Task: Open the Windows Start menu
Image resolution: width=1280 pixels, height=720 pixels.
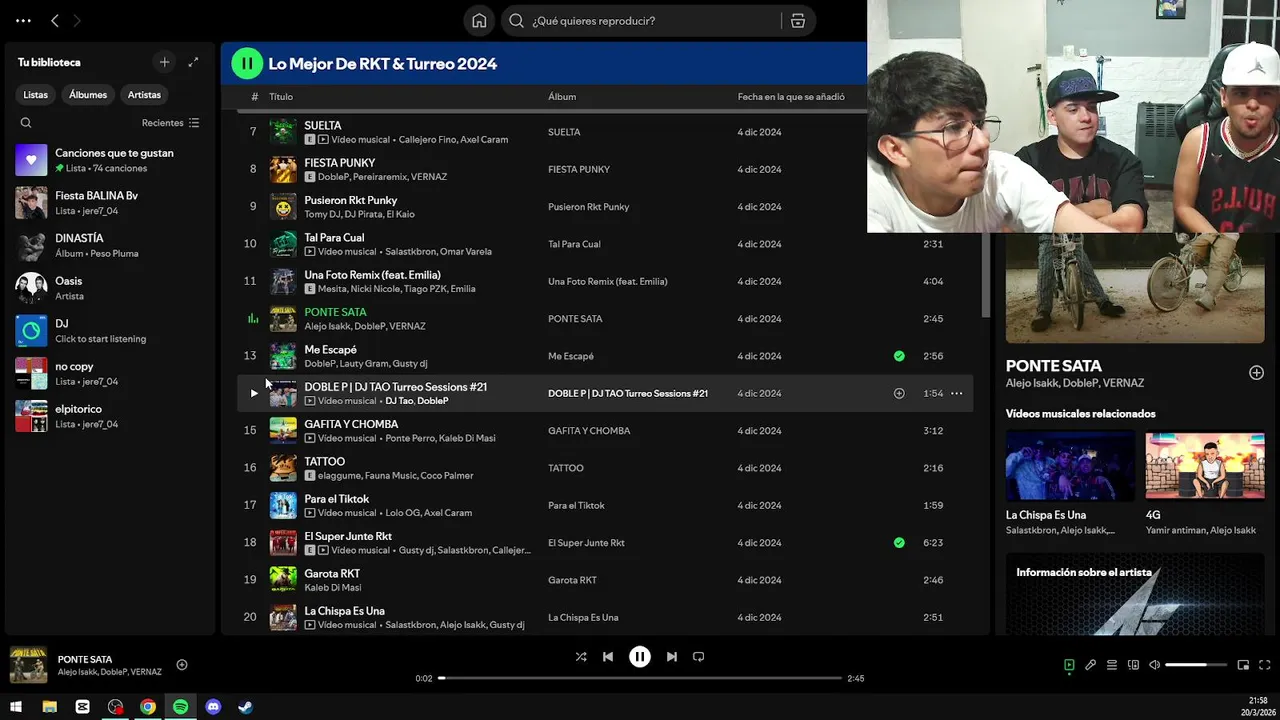Action: [16, 707]
